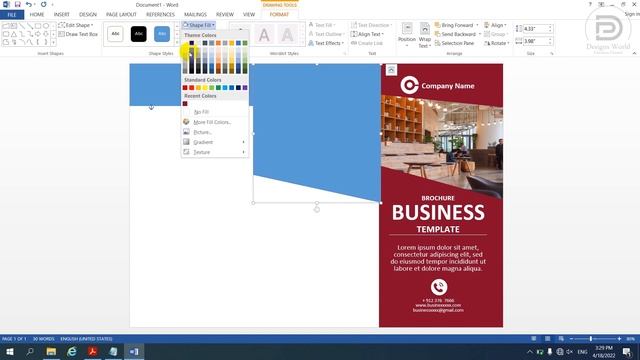Open Text Direction dropdown
The image size is (640, 360).
click(371, 25)
